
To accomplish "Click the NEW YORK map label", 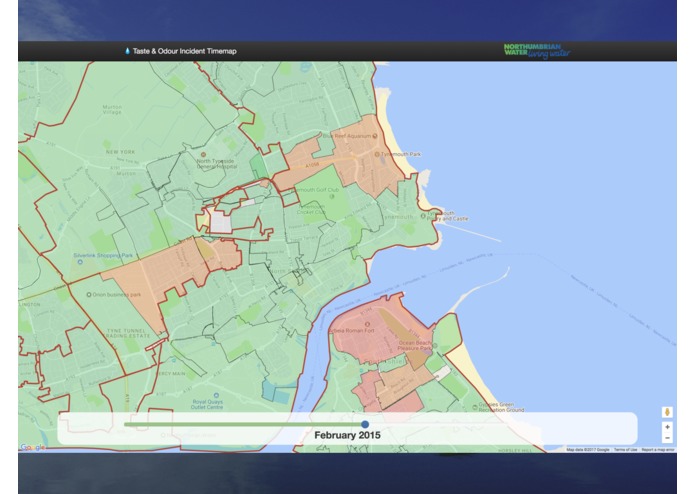I will point(120,152).
